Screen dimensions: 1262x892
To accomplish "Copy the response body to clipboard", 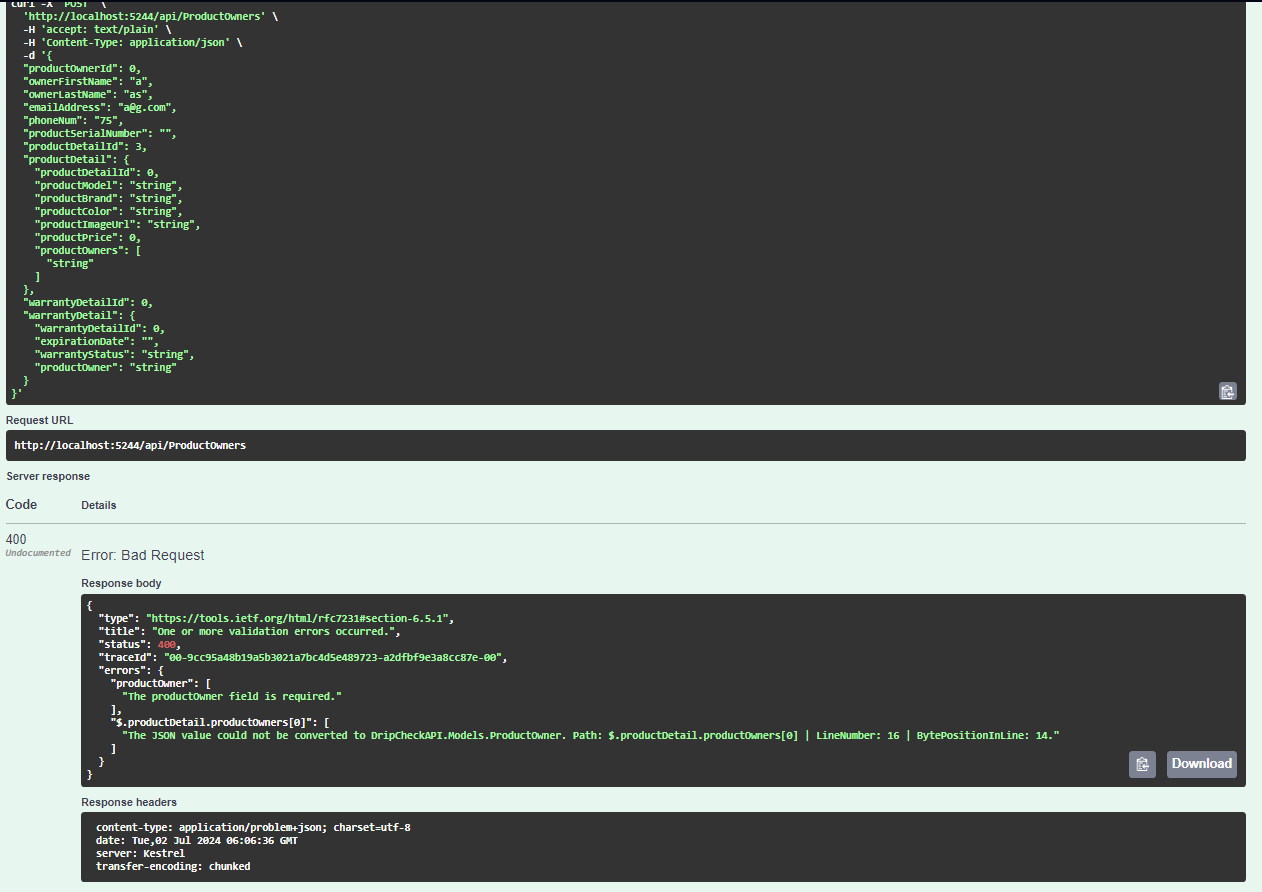I will [x=1142, y=764].
